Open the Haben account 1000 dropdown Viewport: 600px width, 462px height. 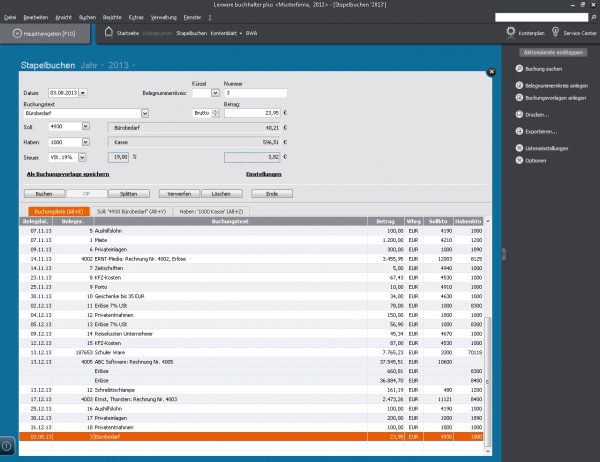pos(86,142)
